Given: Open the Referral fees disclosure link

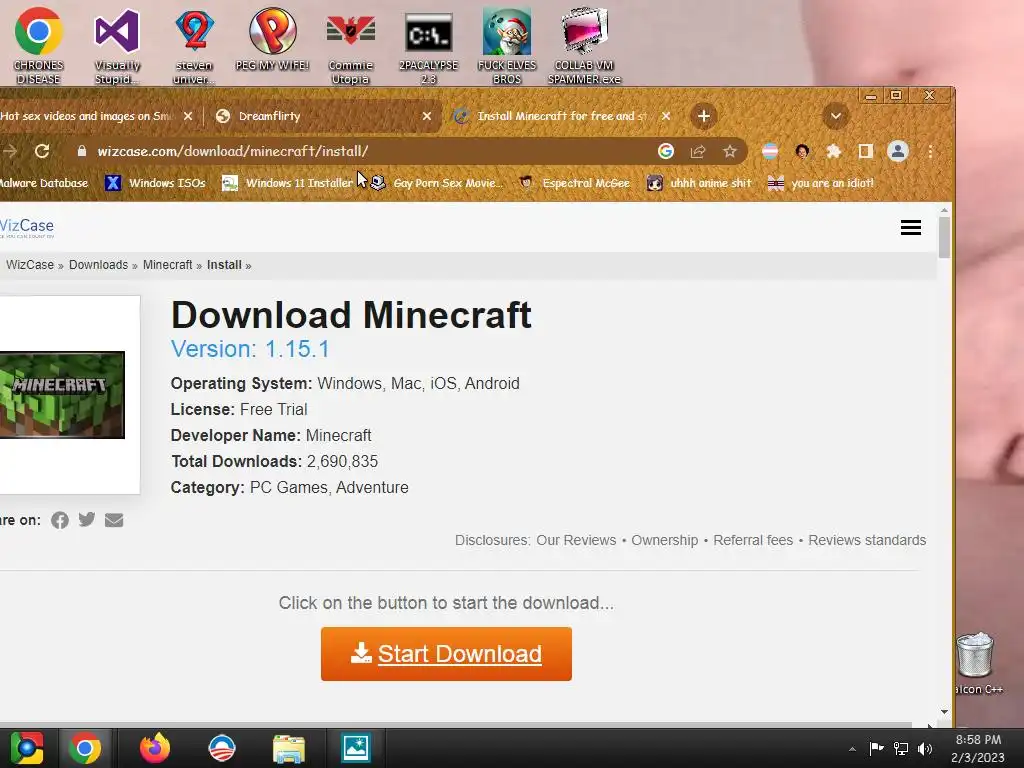Looking at the screenshot, I should (753, 541).
